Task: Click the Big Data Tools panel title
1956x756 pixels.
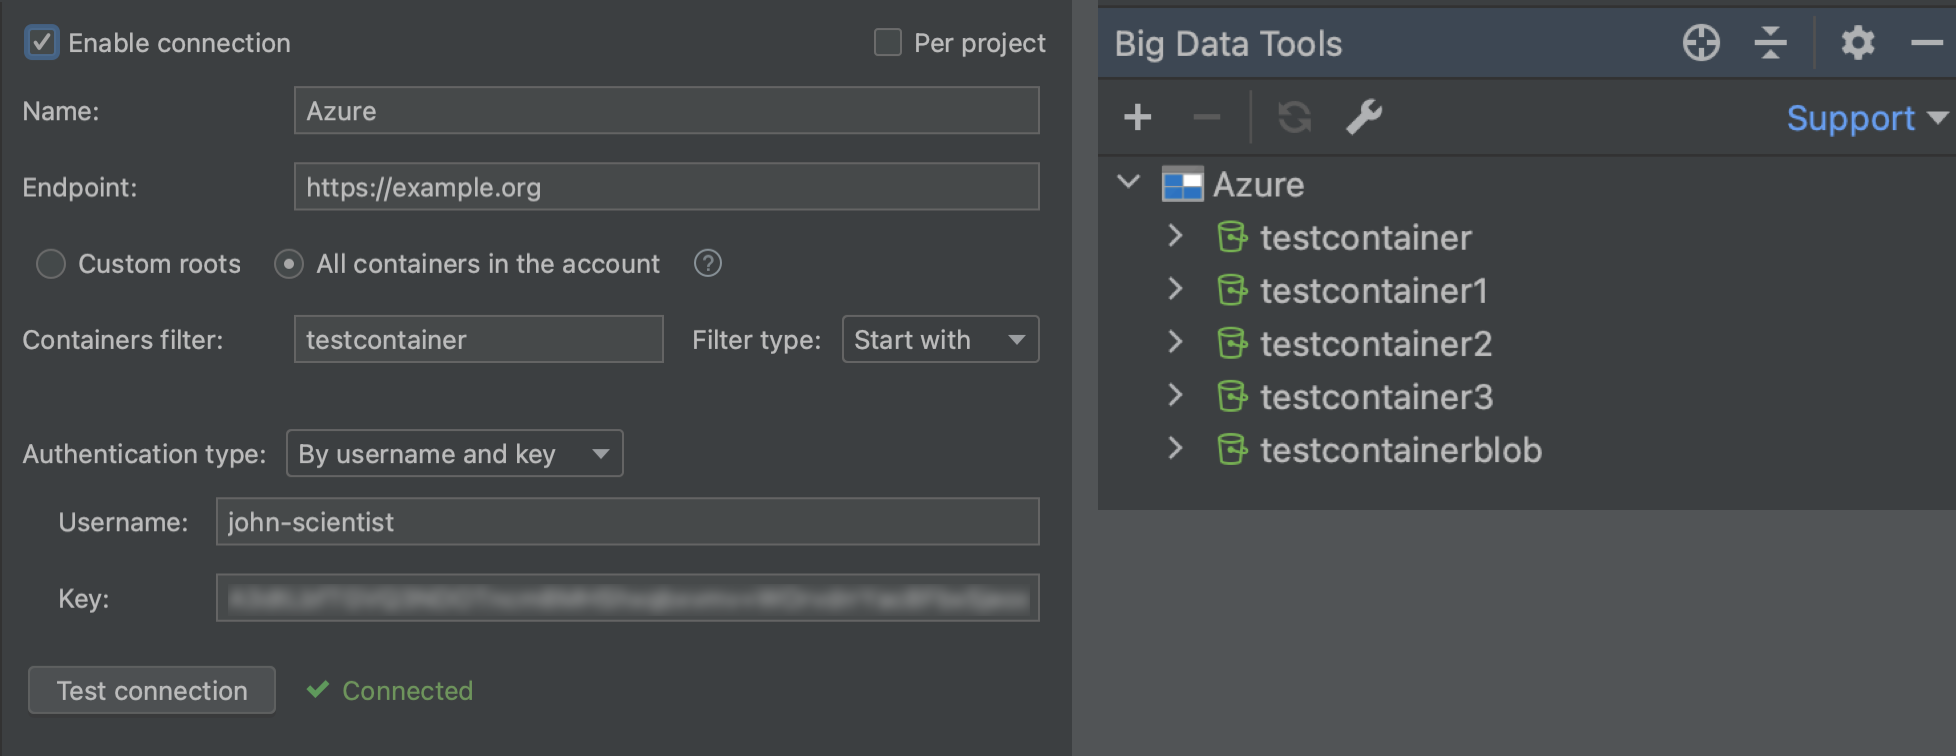Action: pos(1228,44)
